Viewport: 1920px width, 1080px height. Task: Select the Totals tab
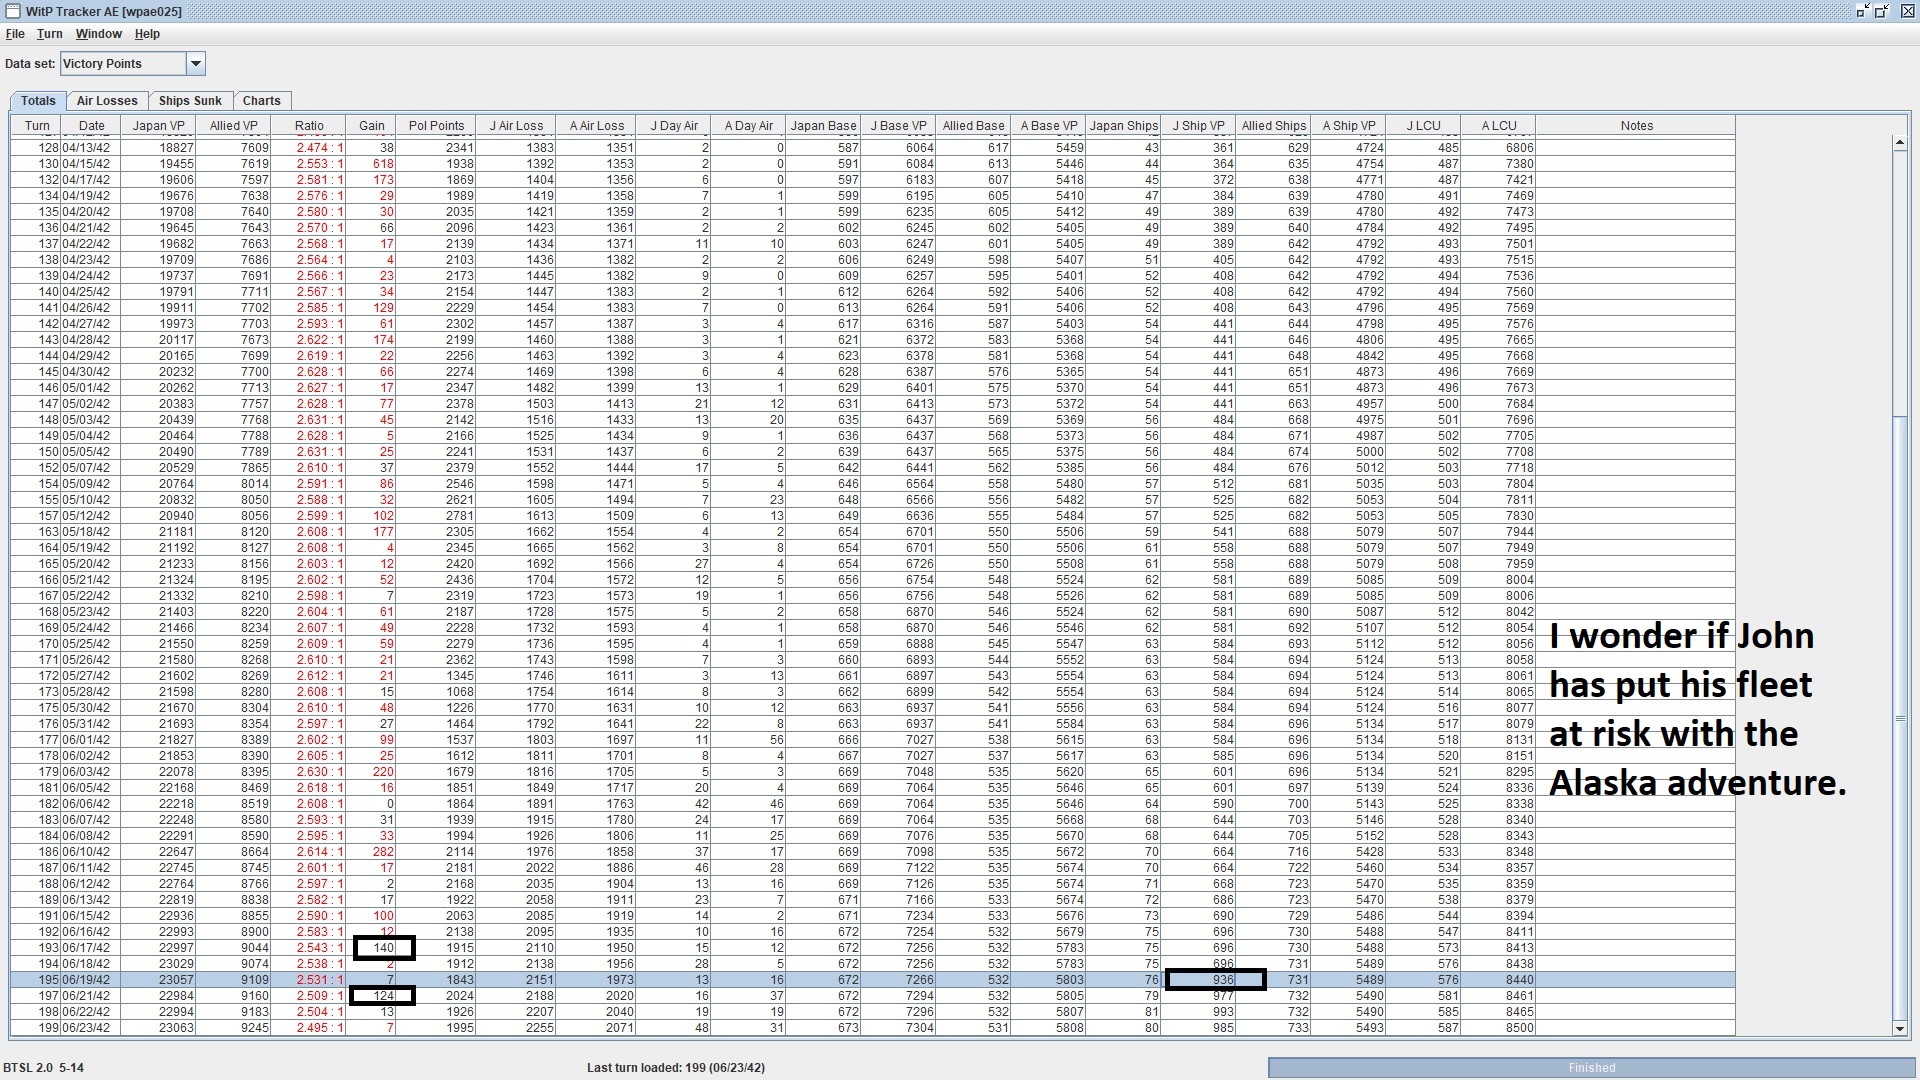tap(38, 101)
